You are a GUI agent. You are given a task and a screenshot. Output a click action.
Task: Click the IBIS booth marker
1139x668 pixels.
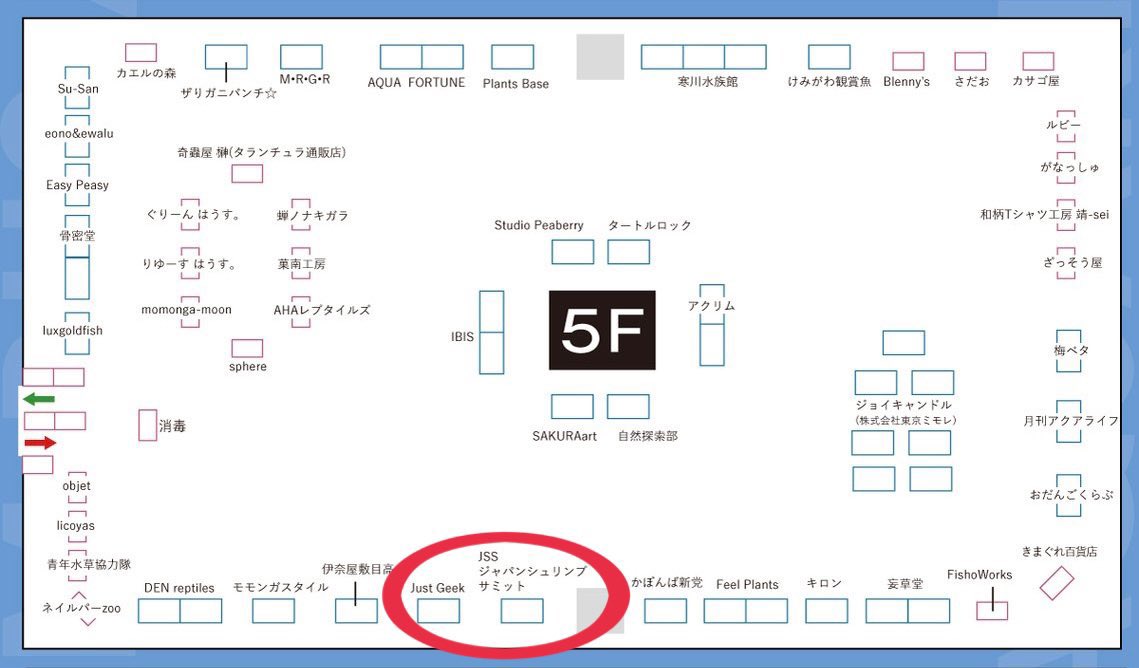[490, 335]
